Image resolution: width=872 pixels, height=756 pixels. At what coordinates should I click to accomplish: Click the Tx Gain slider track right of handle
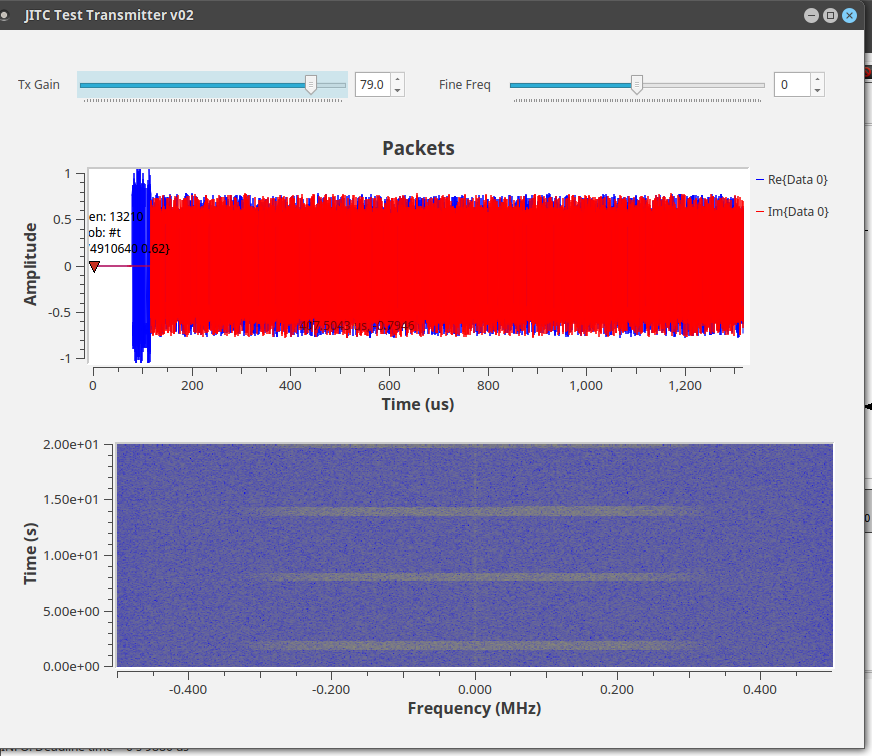331,85
